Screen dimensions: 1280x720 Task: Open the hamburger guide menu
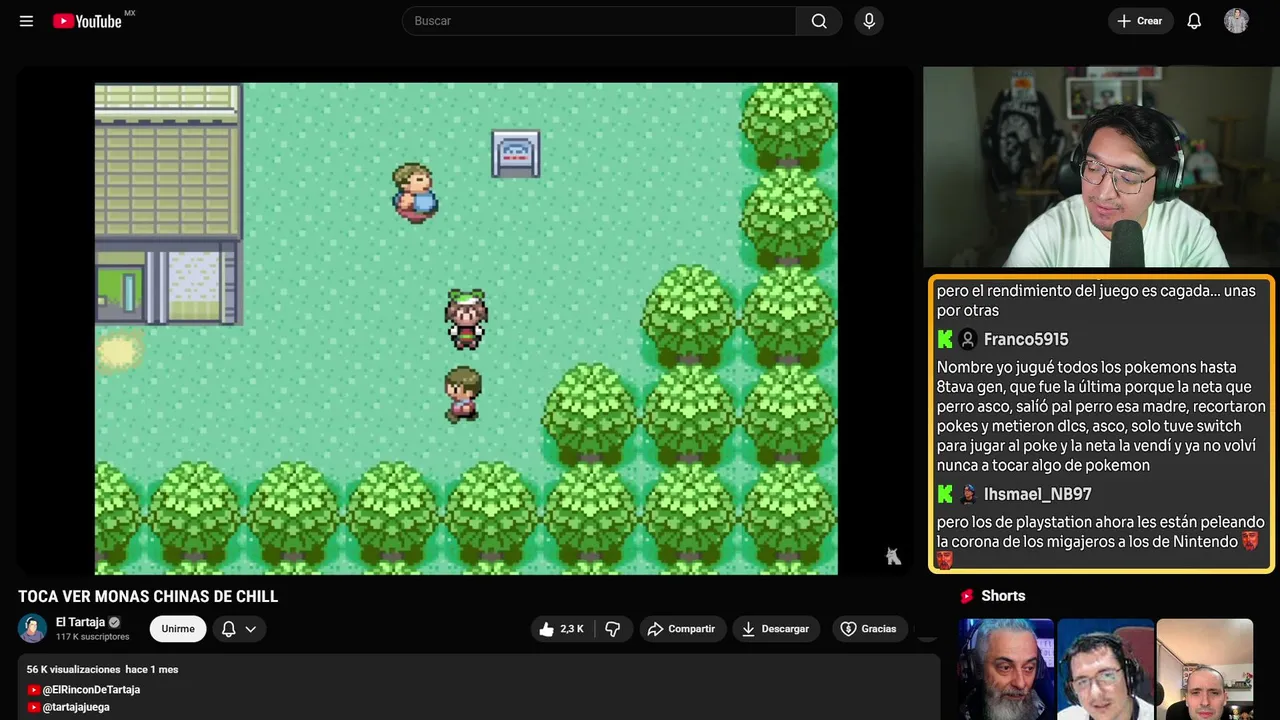click(x=26, y=21)
